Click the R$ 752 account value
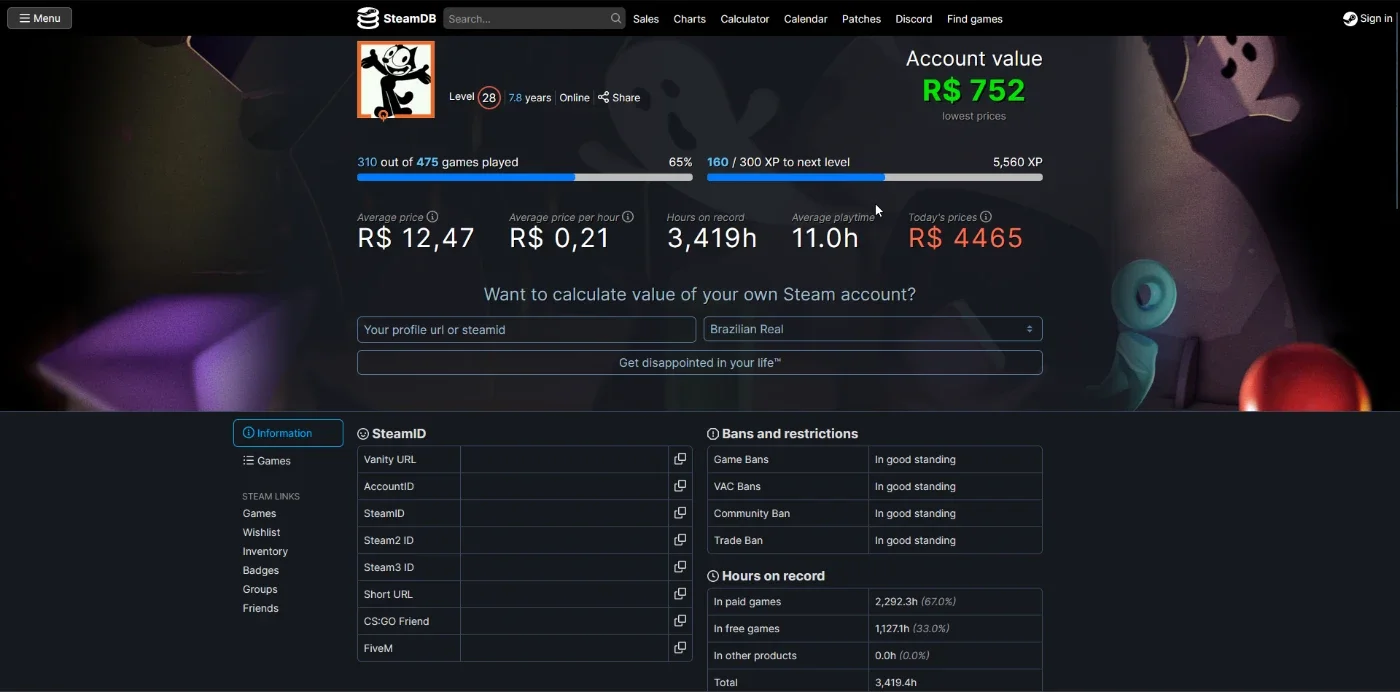The image size is (1400, 692). click(x=974, y=90)
